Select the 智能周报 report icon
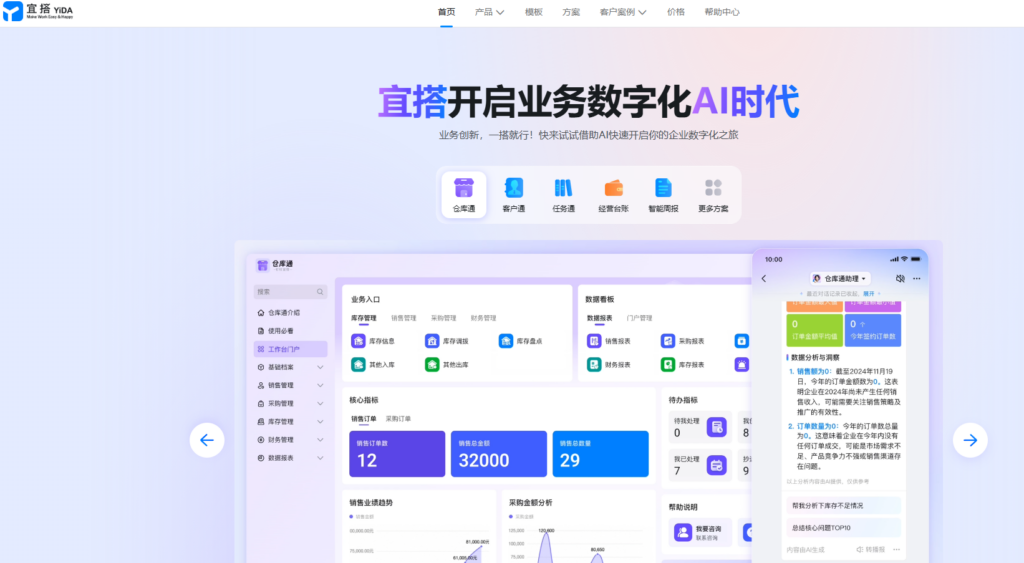 (x=663, y=188)
